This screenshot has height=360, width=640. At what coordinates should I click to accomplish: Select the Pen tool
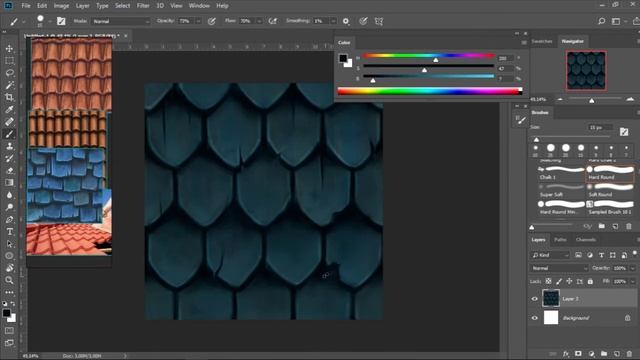pyautogui.click(x=9, y=219)
